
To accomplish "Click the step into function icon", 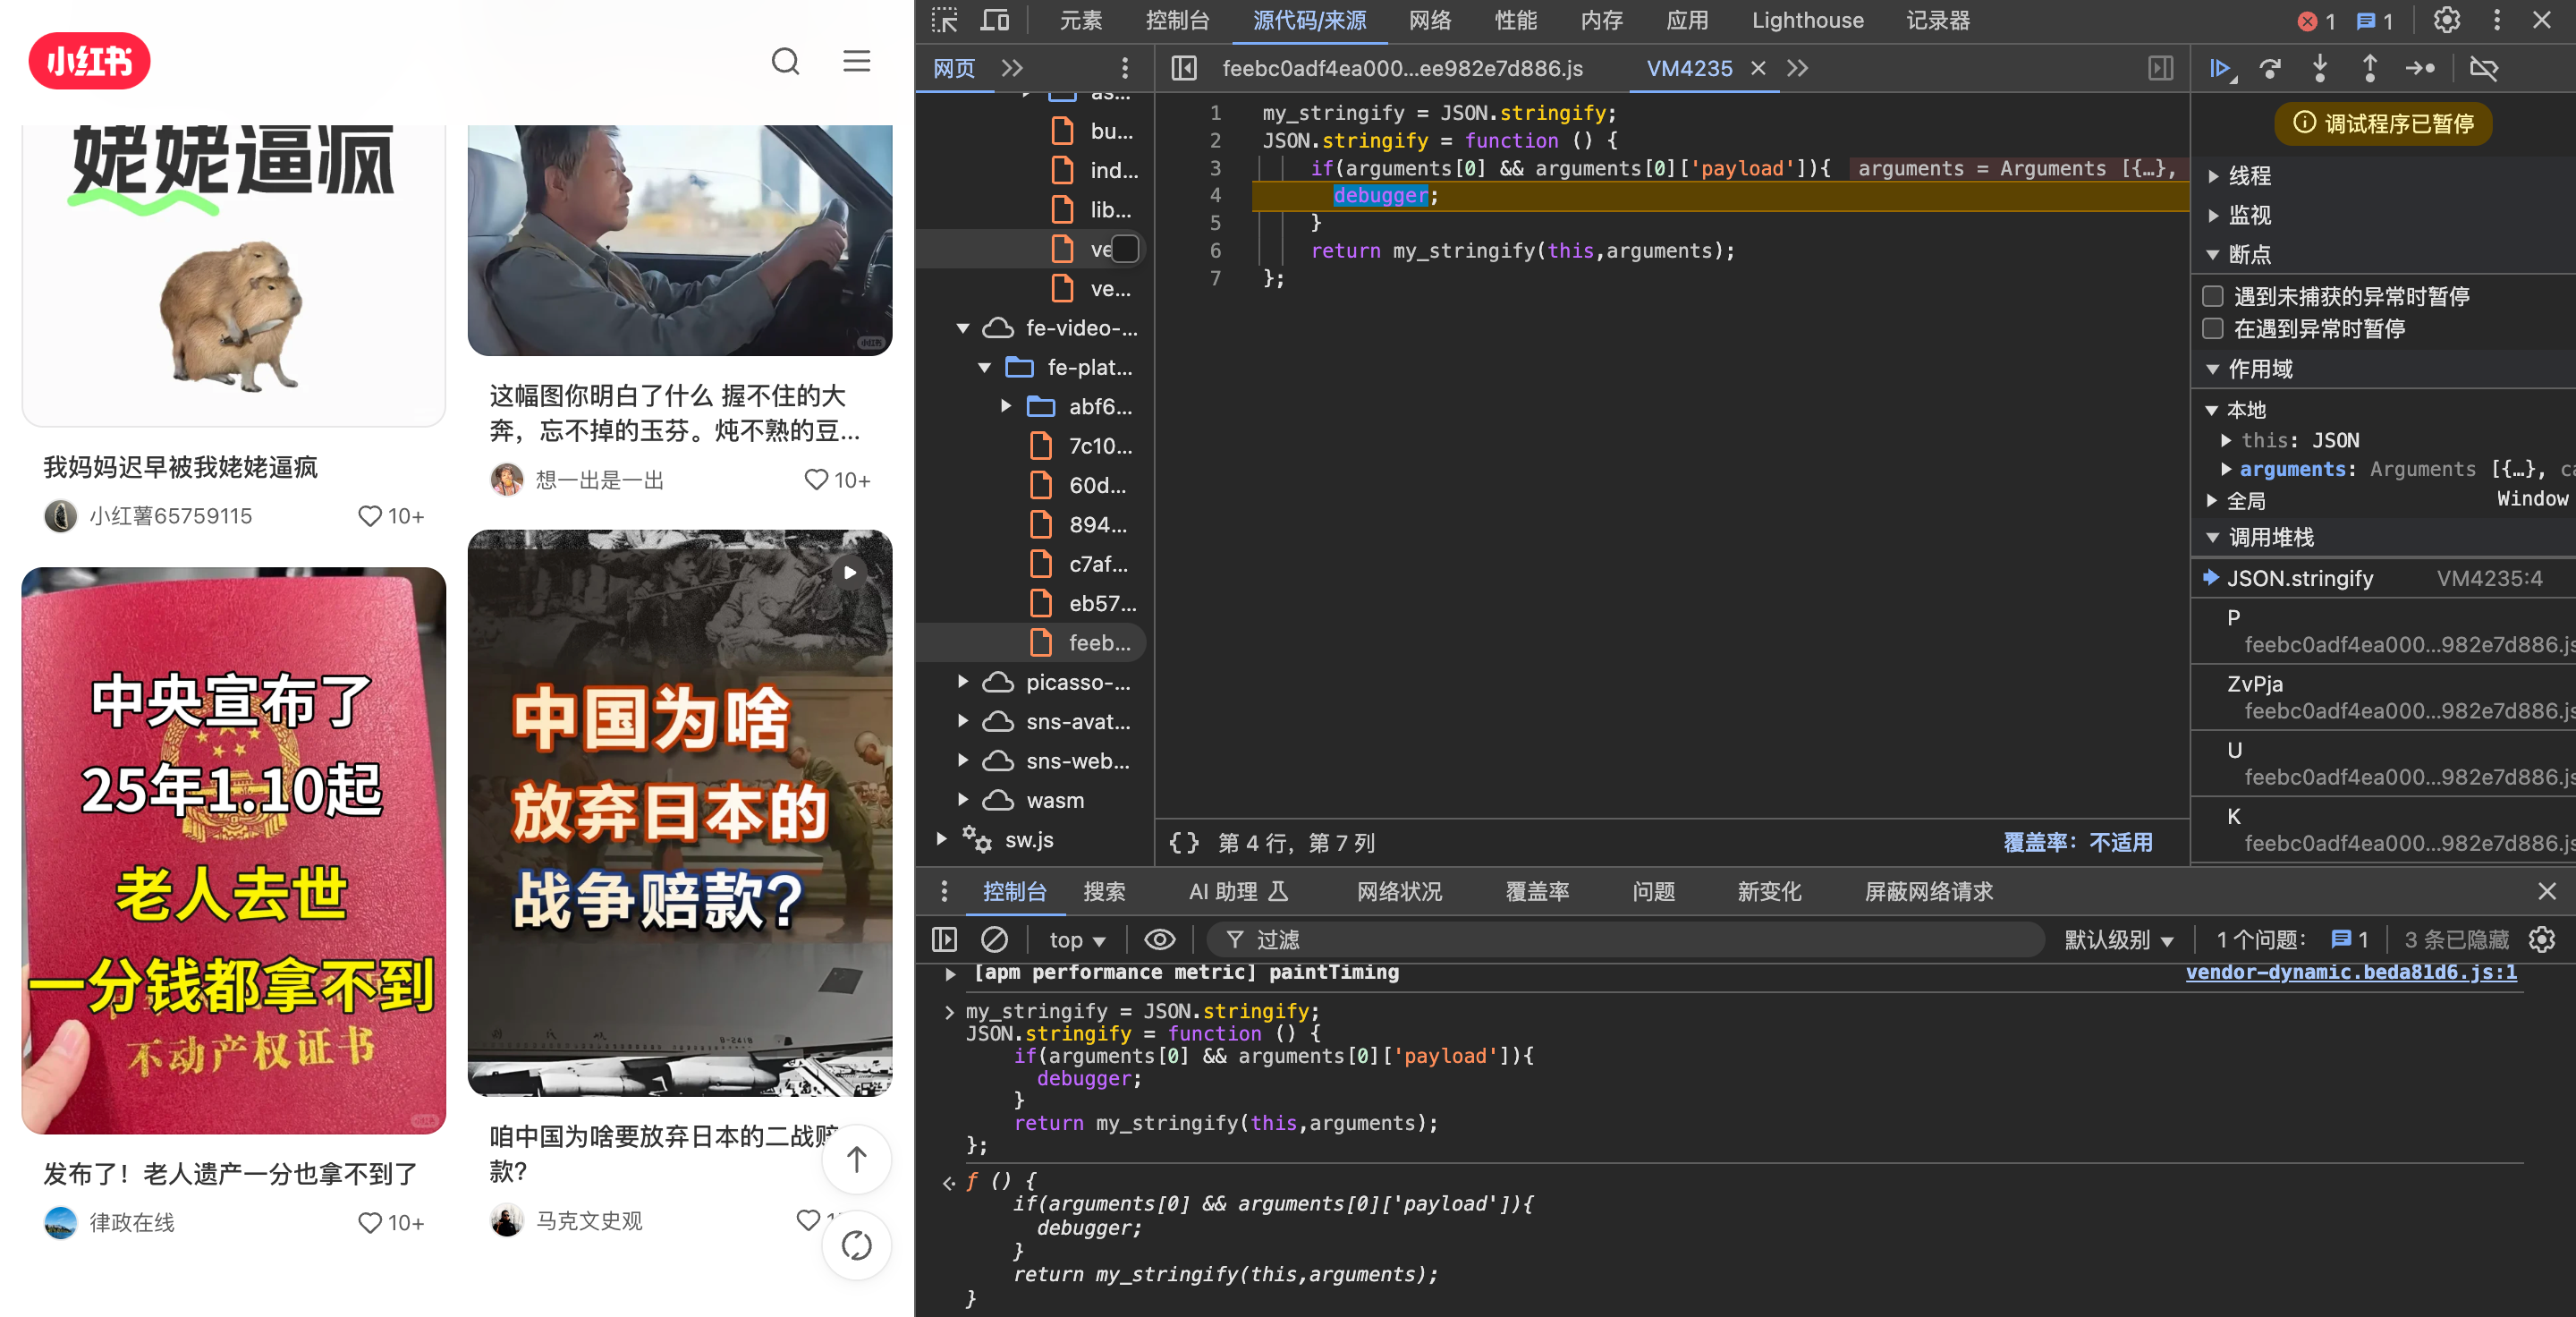I will tap(2320, 68).
